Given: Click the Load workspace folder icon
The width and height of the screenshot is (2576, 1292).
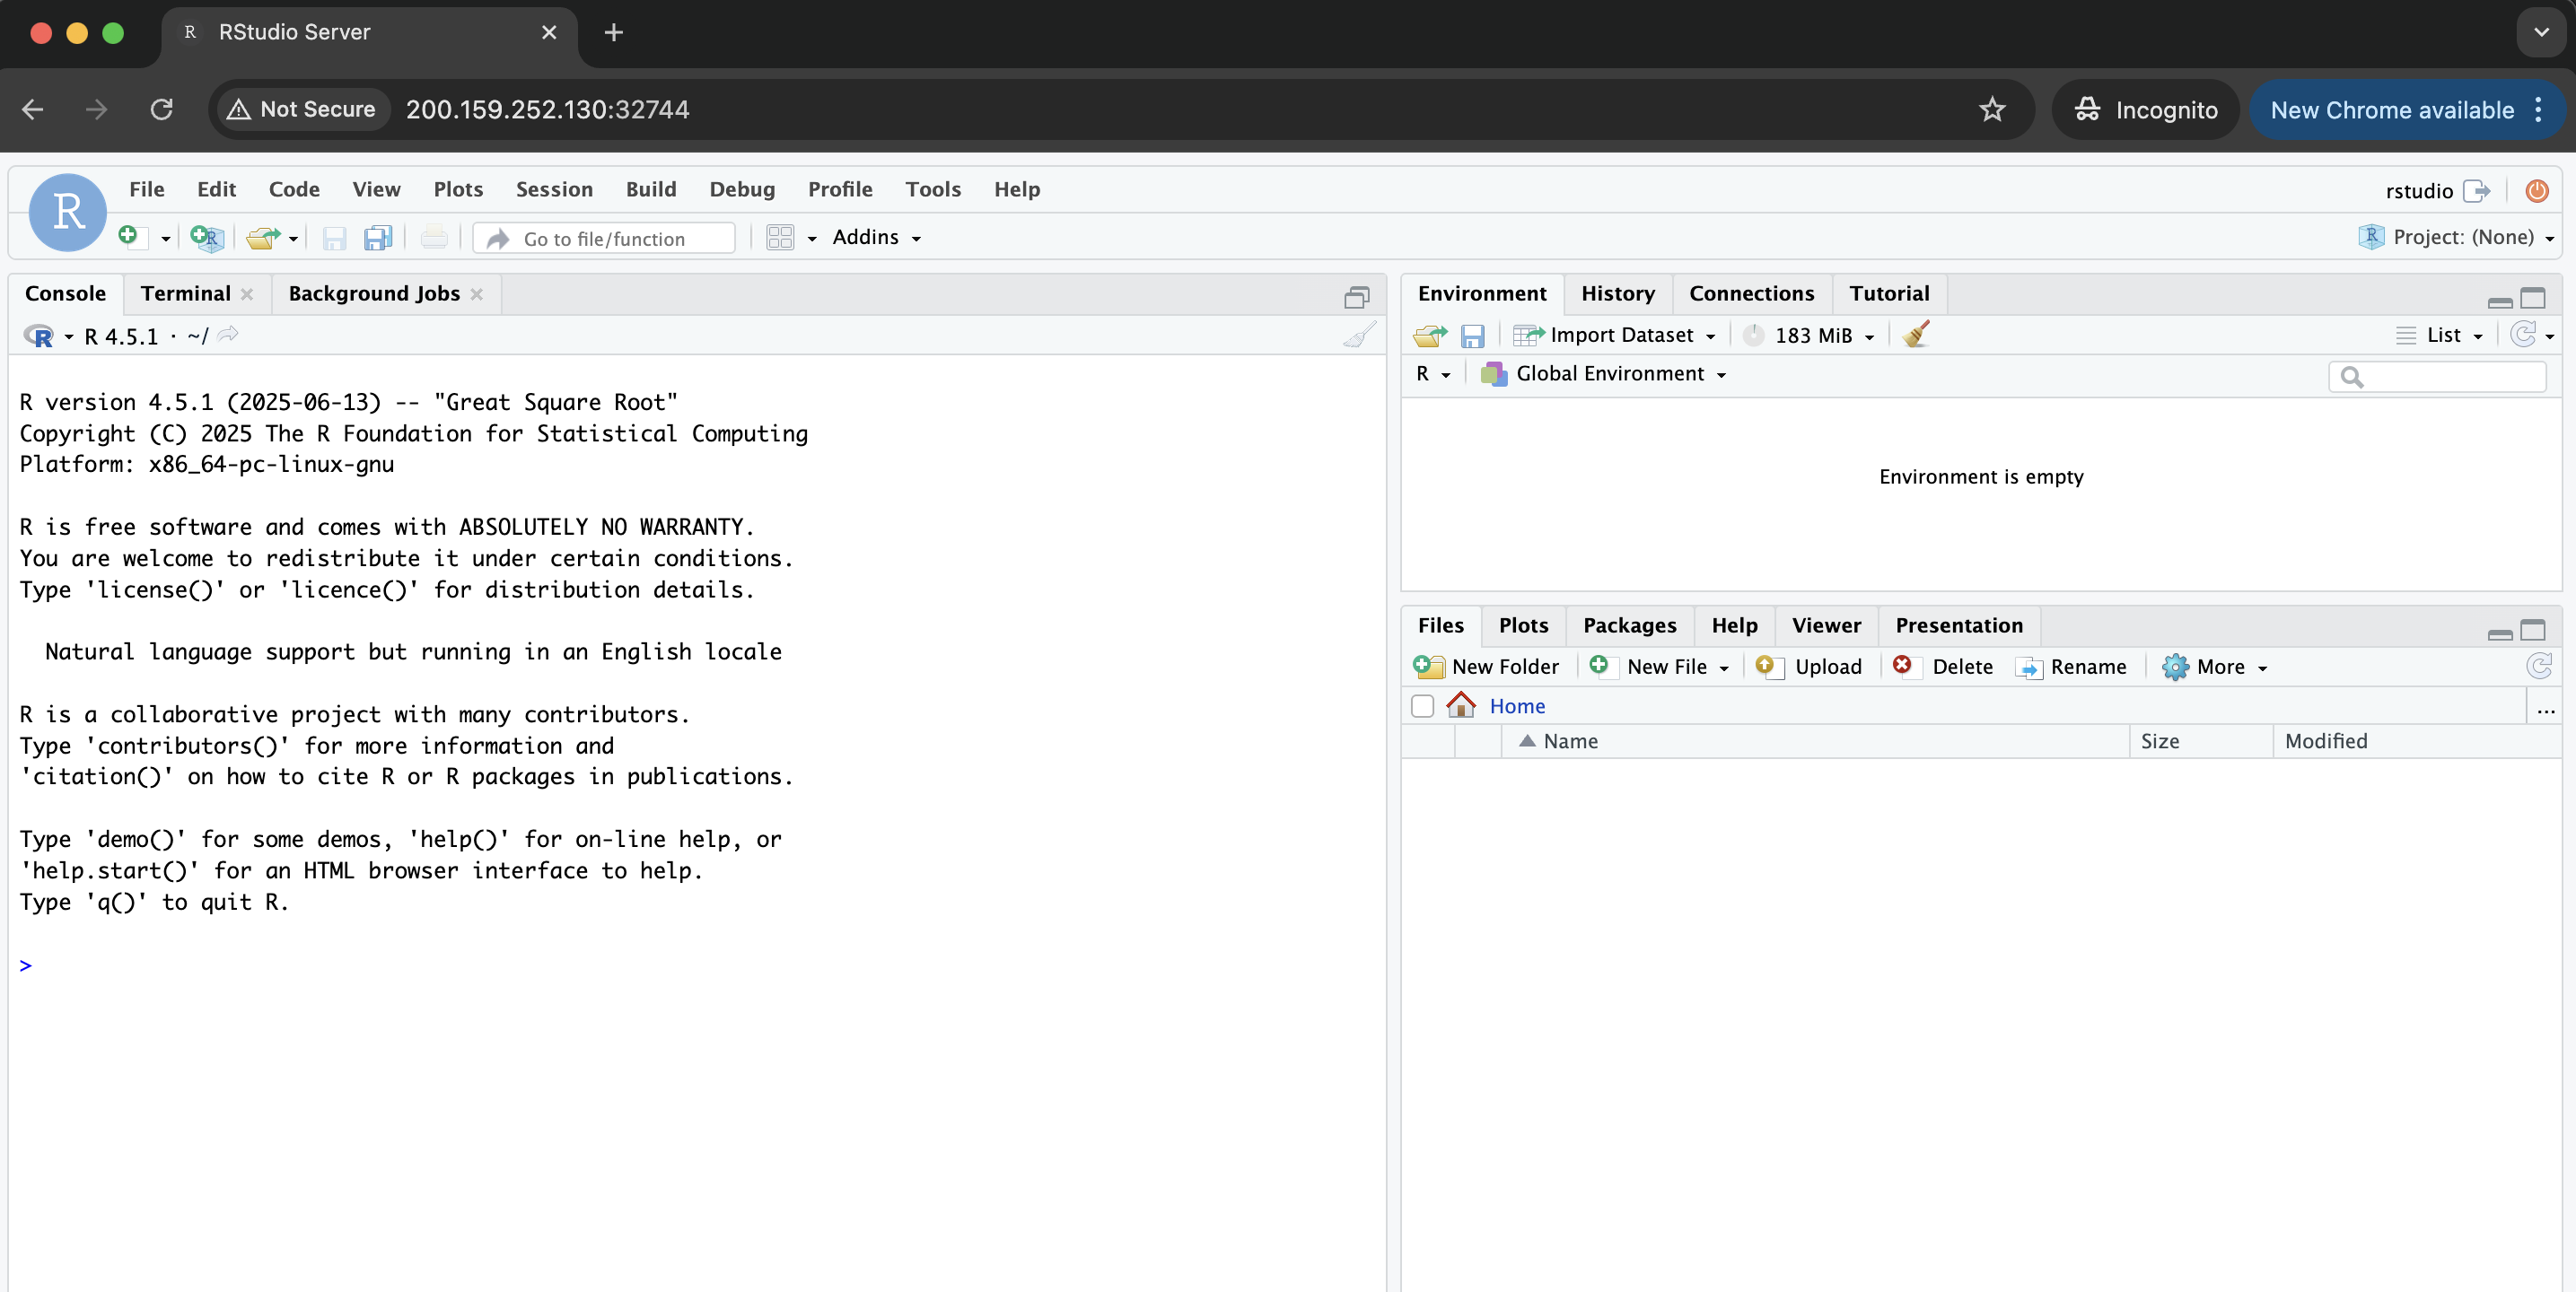Looking at the screenshot, I should [x=1430, y=335].
